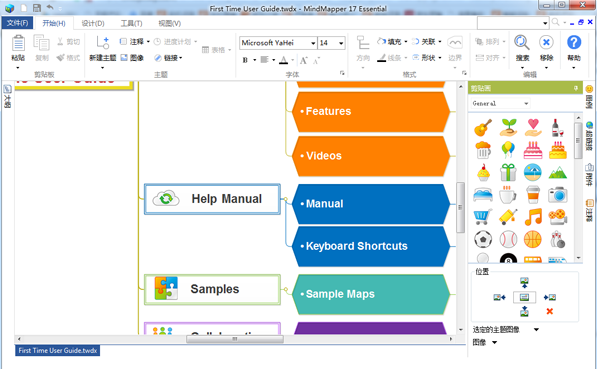597x369 pixels.
Task: Open Help (帮助) question mark icon
Action: point(574,42)
